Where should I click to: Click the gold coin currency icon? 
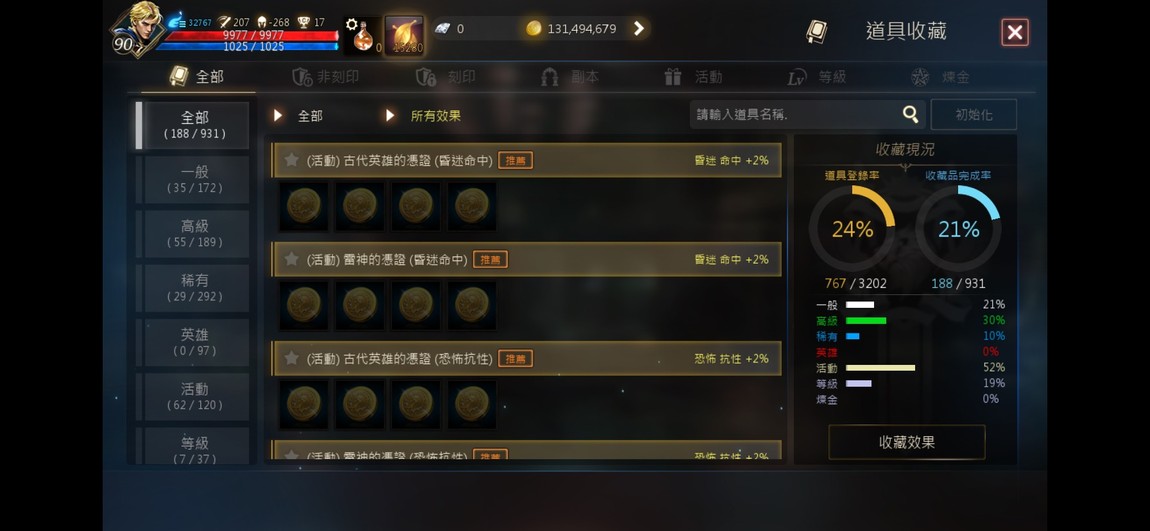tap(534, 29)
